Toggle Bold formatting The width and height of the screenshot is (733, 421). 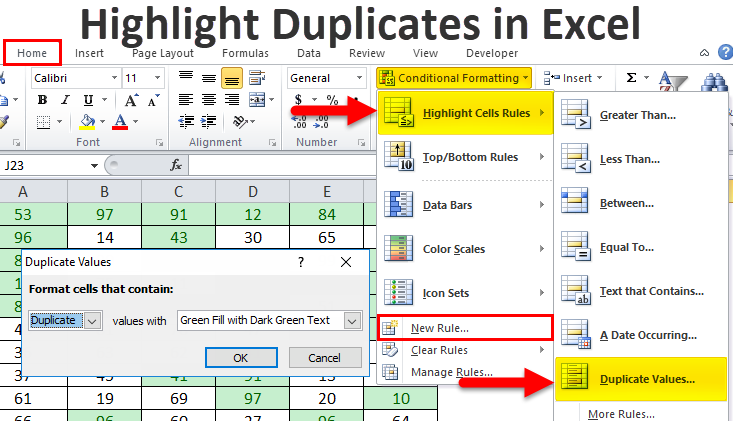coord(43,100)
